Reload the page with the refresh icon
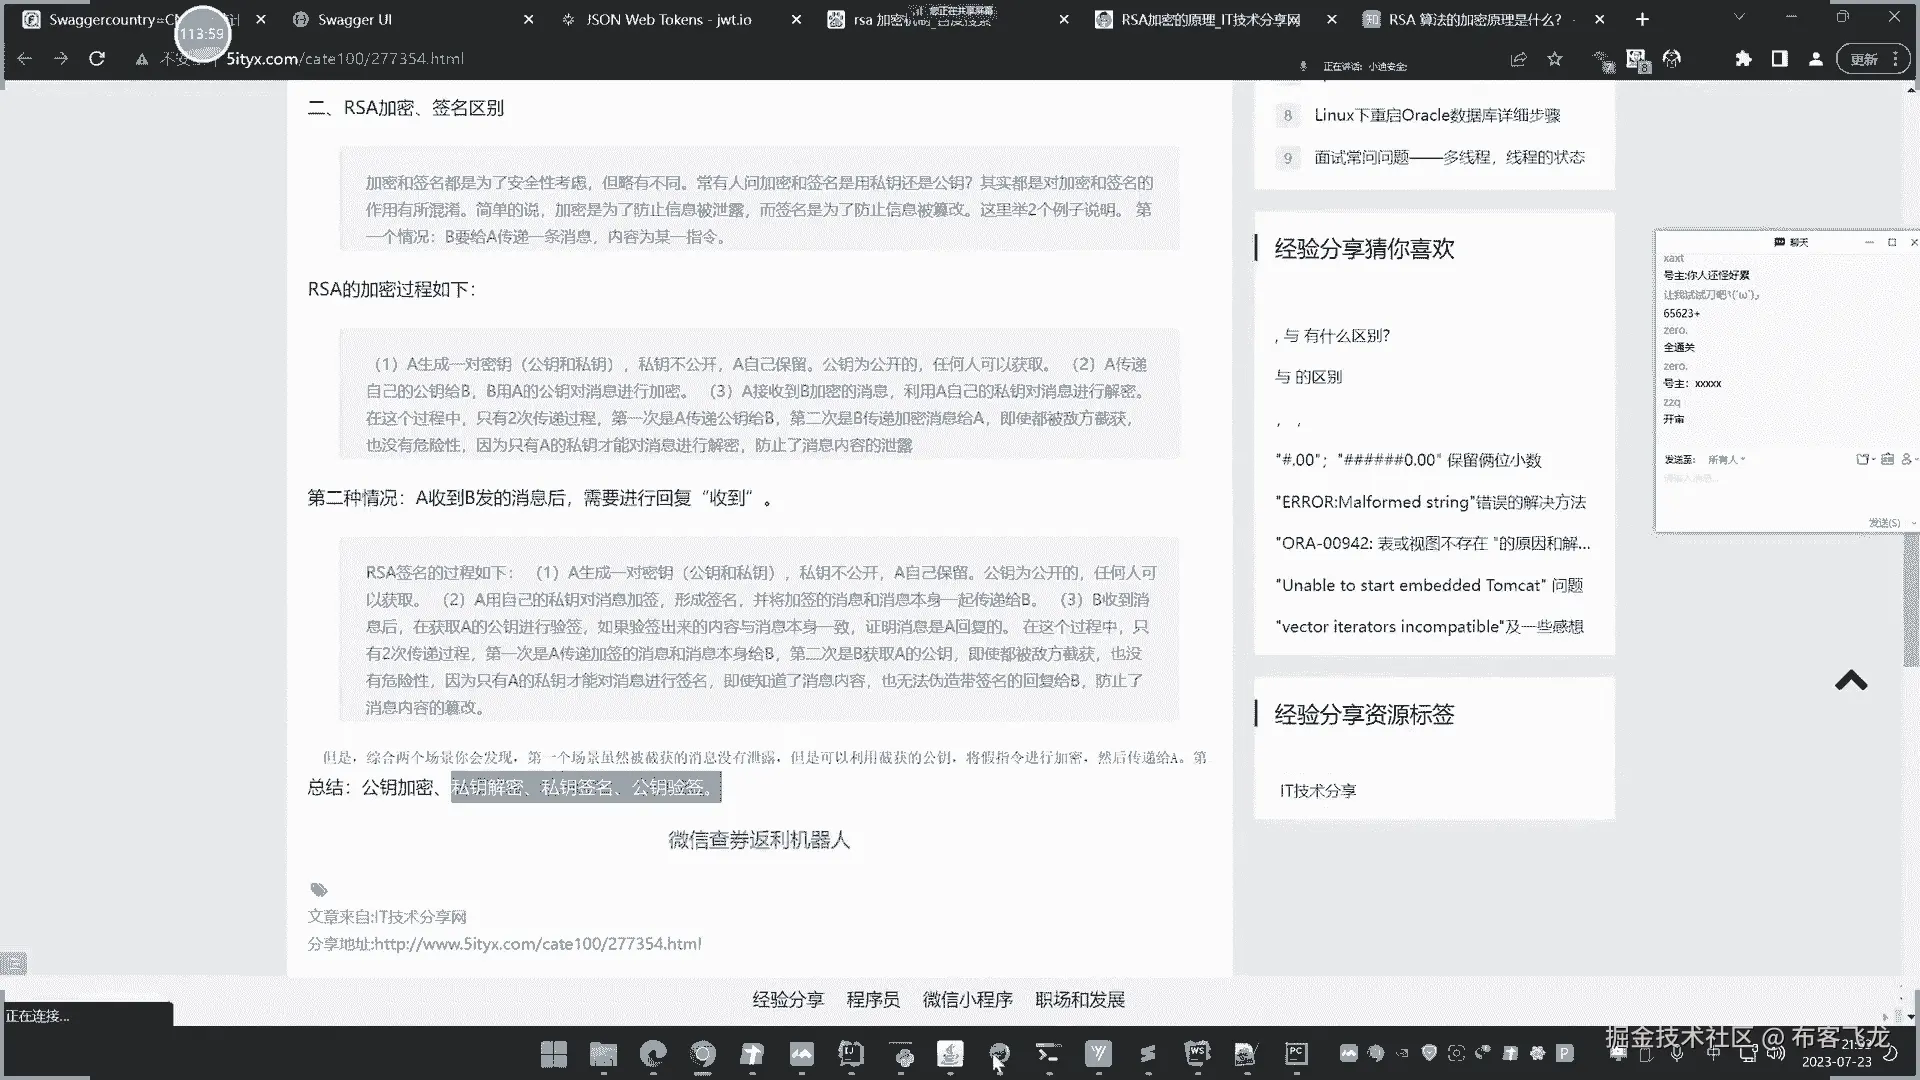 pyautogui.click(x=97, y=59)
